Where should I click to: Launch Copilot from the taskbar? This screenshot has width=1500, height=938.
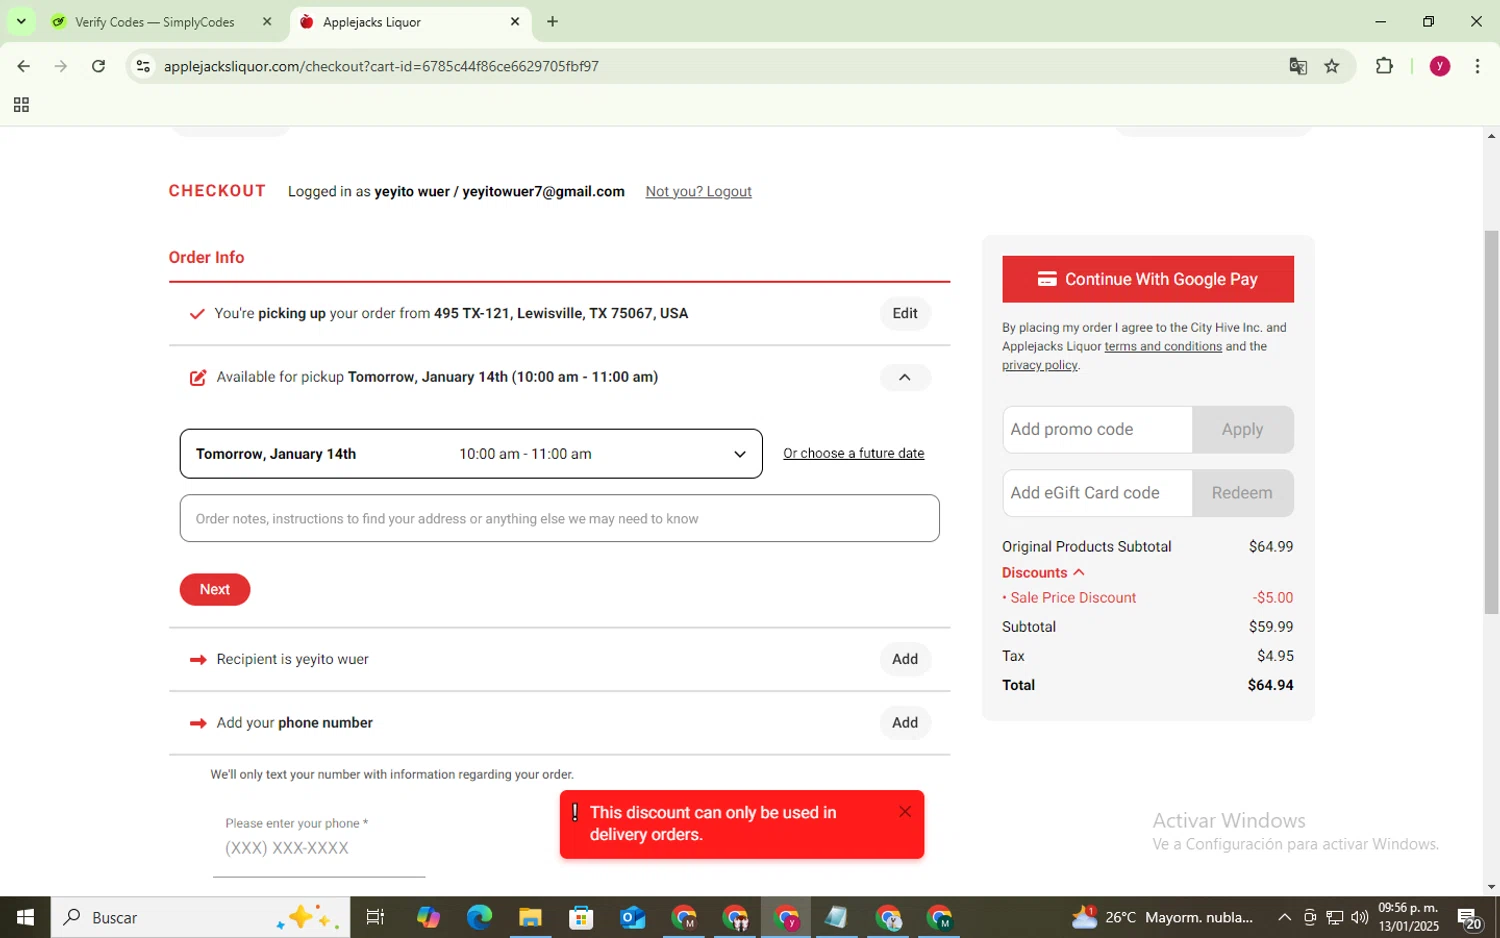428,917
